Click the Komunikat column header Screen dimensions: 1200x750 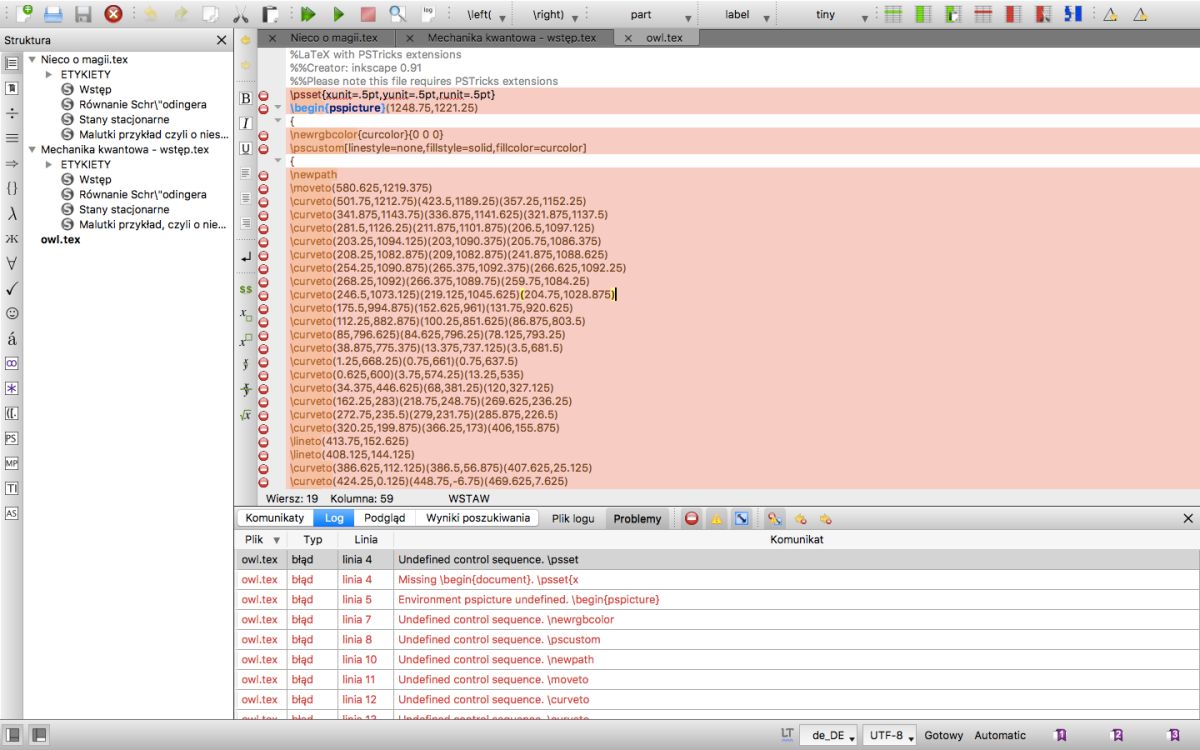point(796,539)
